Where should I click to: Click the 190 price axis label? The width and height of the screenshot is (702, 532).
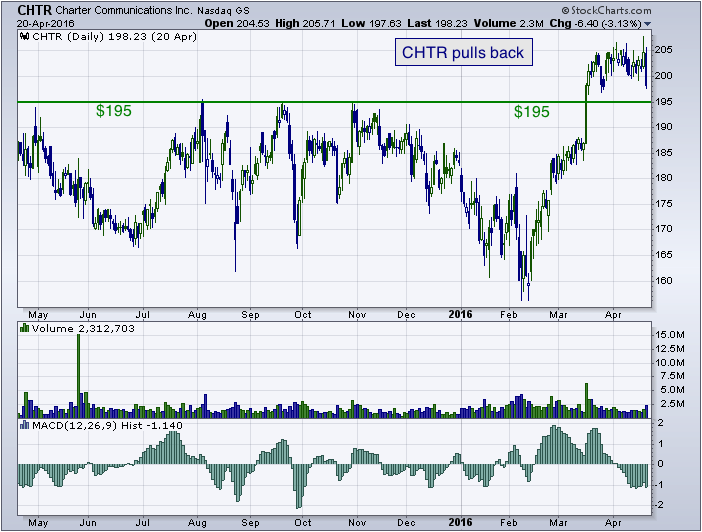click(x=663, y=127)
